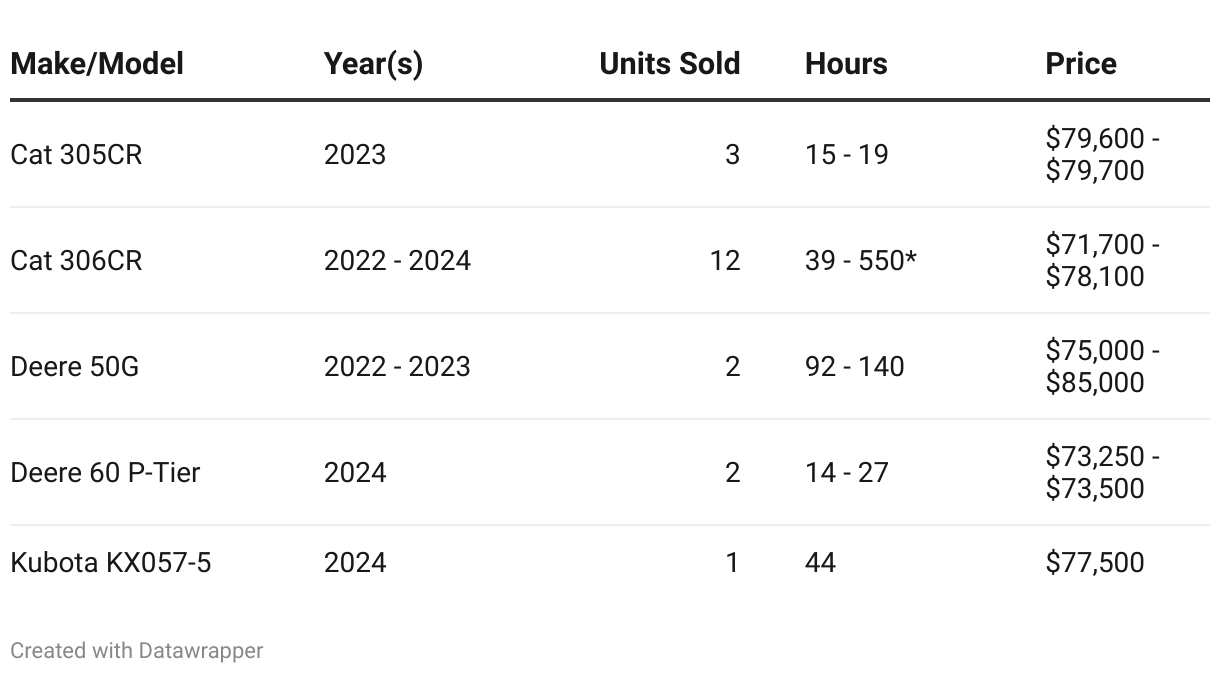The width and height of the screenshot is (1220, 674).
Task: Select the Cat 305CR row label
Action: pos(76,155)
